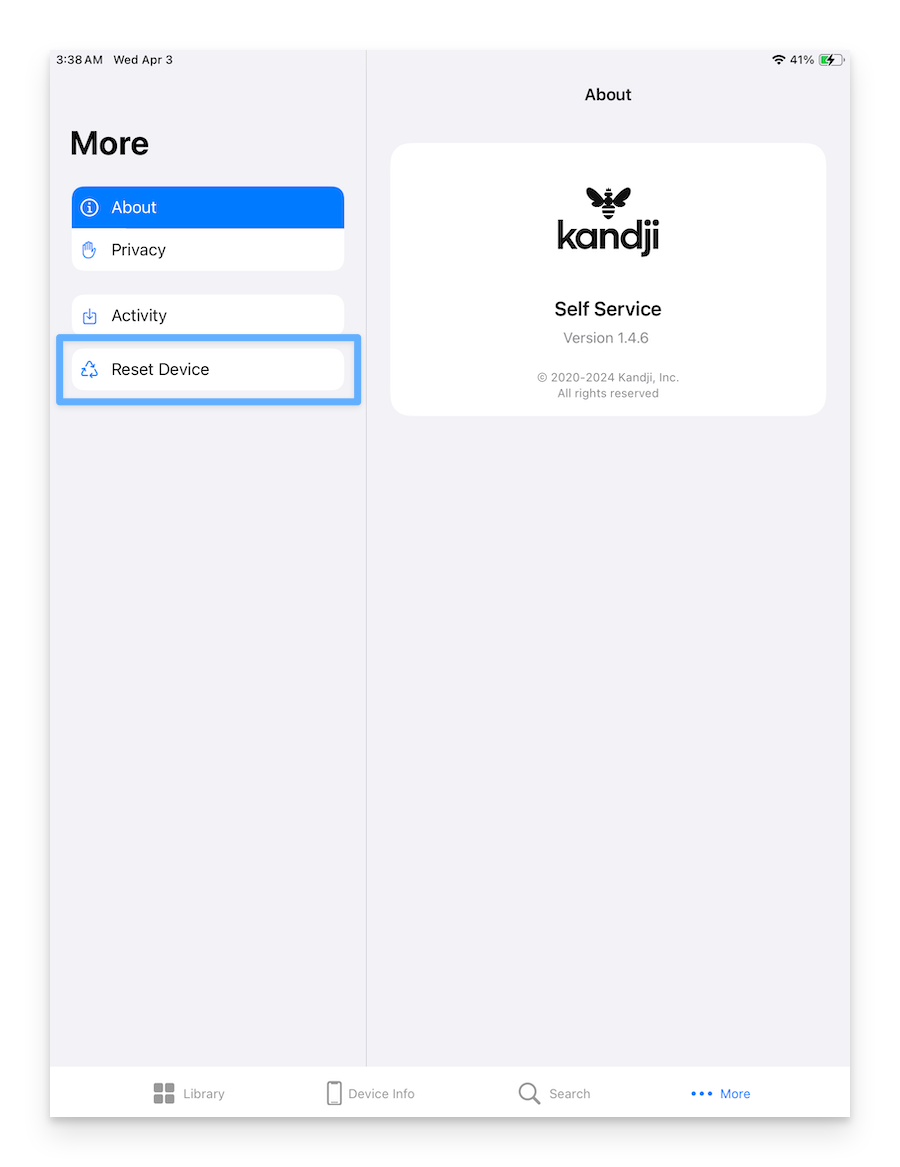Click the Library grid icon

tap(164, 1093)
